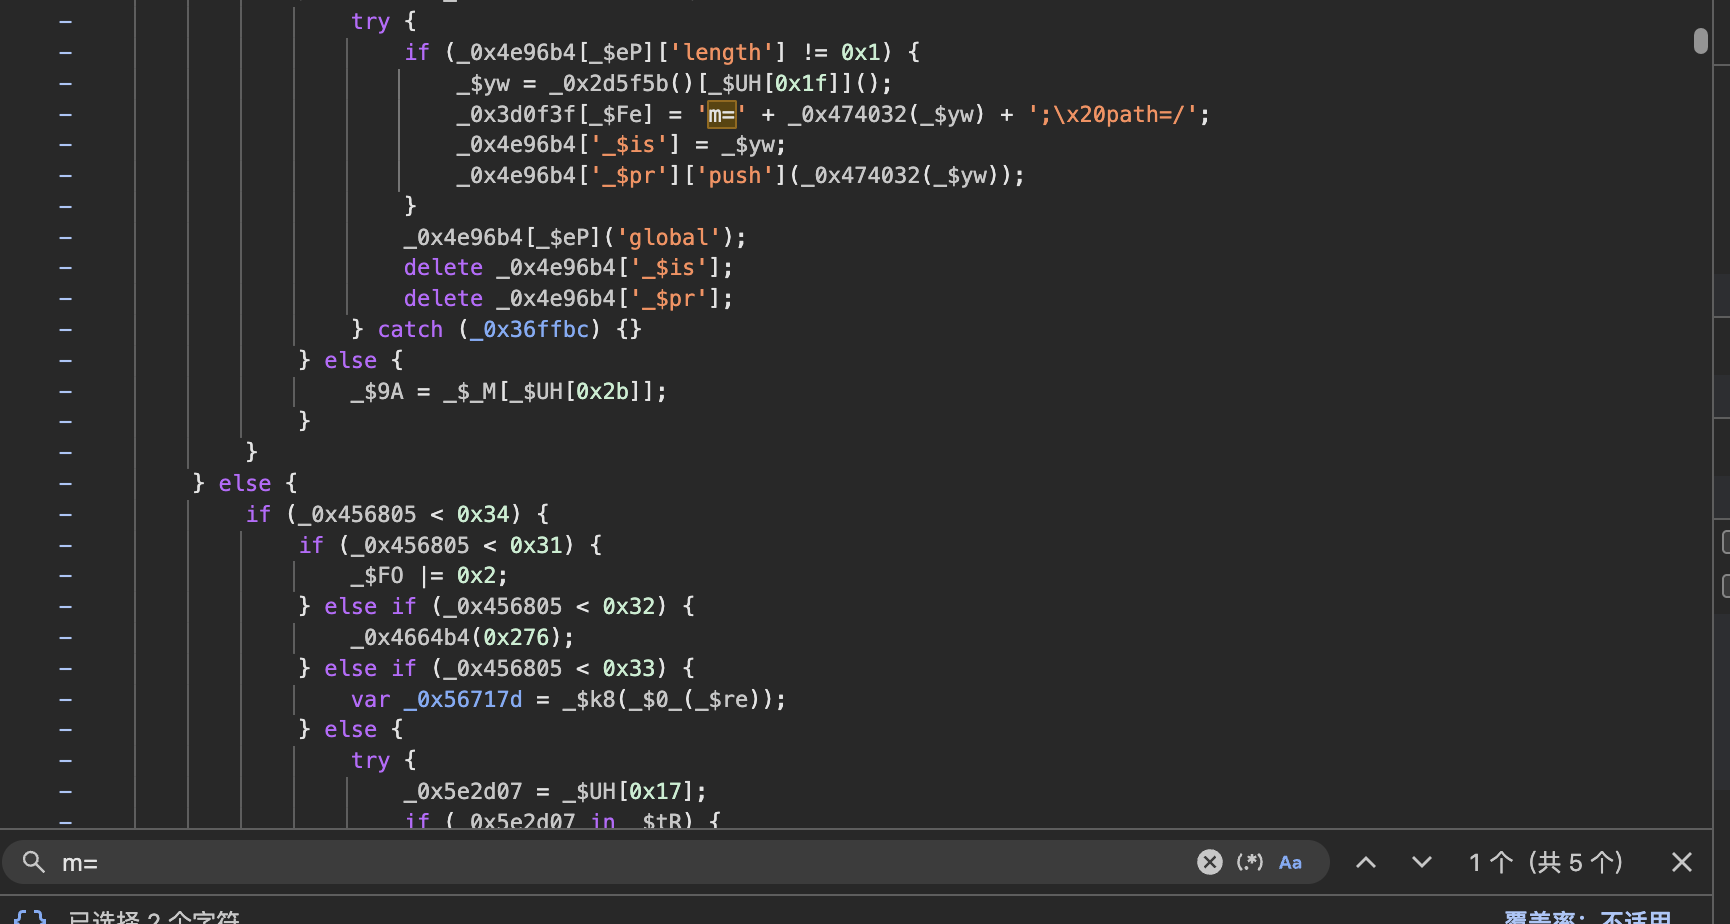Click the "已选择 2 个字符" status text
Image resolution: width=1730 pixels, height=924 pixels.
tap(154, 917)
